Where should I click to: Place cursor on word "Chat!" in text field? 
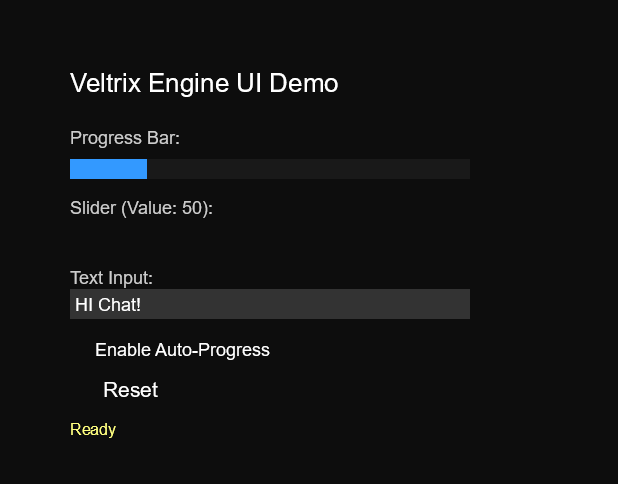tap(120, 304)
